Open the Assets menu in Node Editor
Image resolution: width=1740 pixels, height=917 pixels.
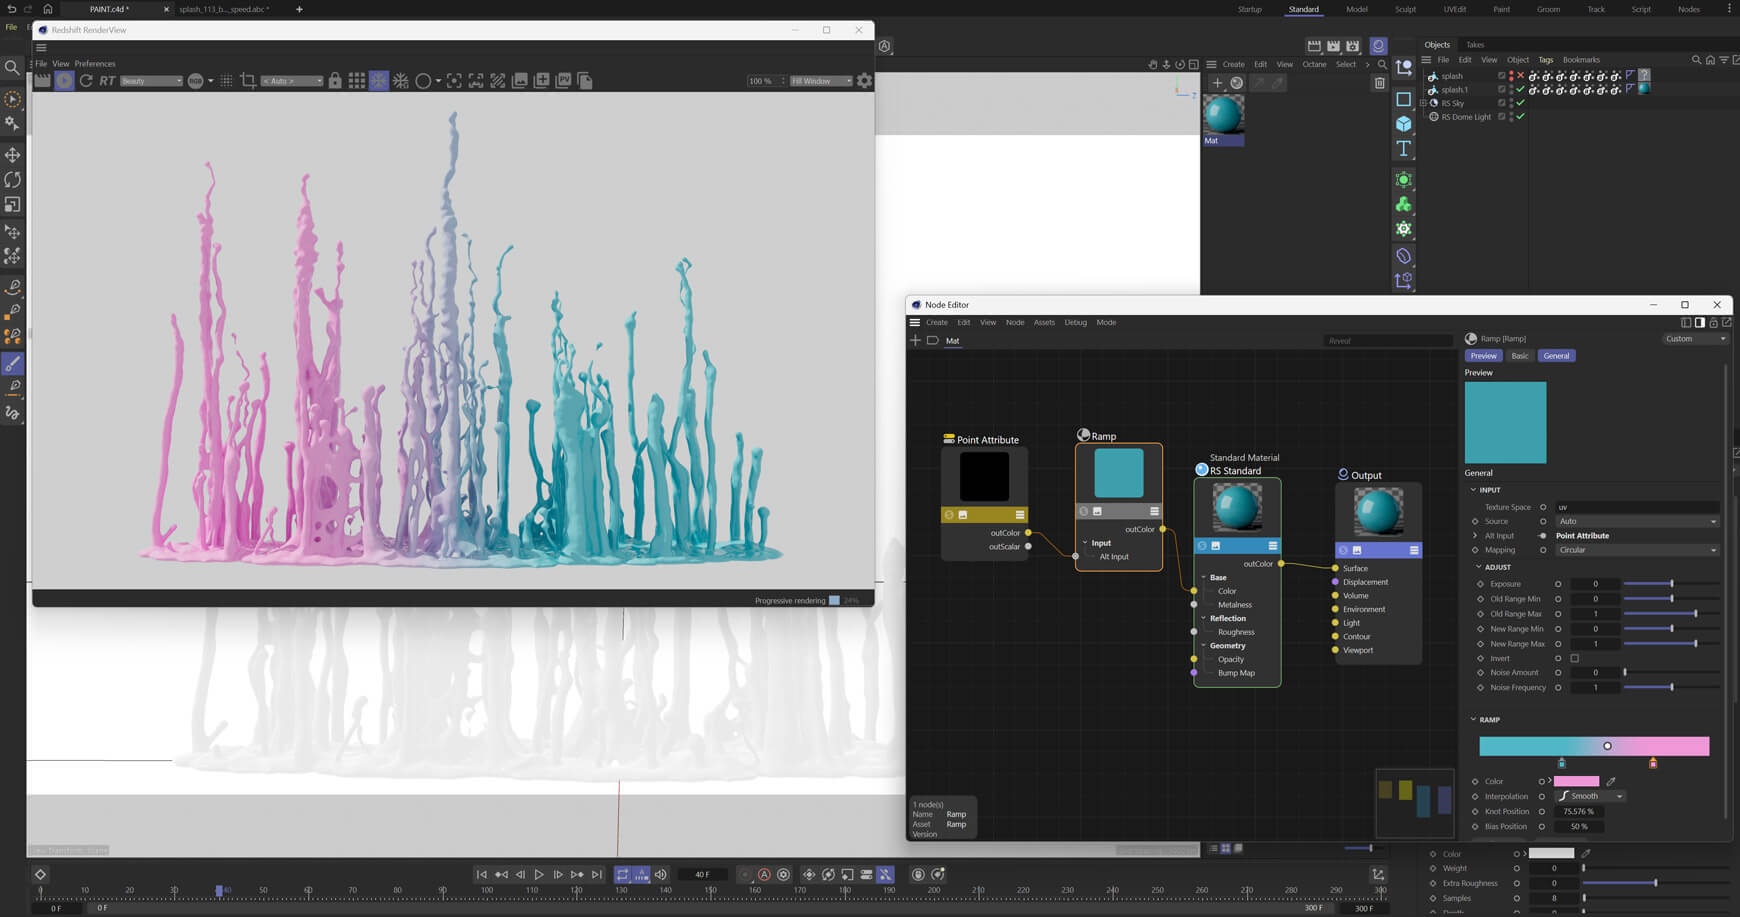click(x=1044, y=322)
